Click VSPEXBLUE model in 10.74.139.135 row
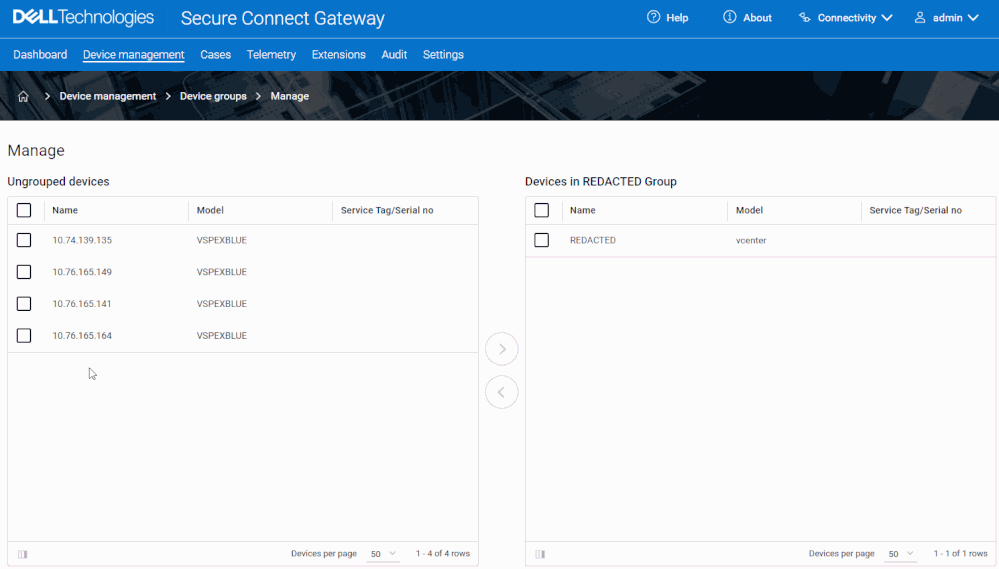Image resolution: width=999 pixels, height=569 pixels. (x=222, y=240)
